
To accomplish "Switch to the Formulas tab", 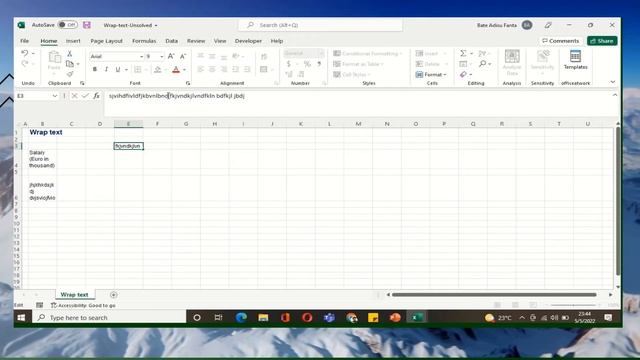I will coord(144,41).
